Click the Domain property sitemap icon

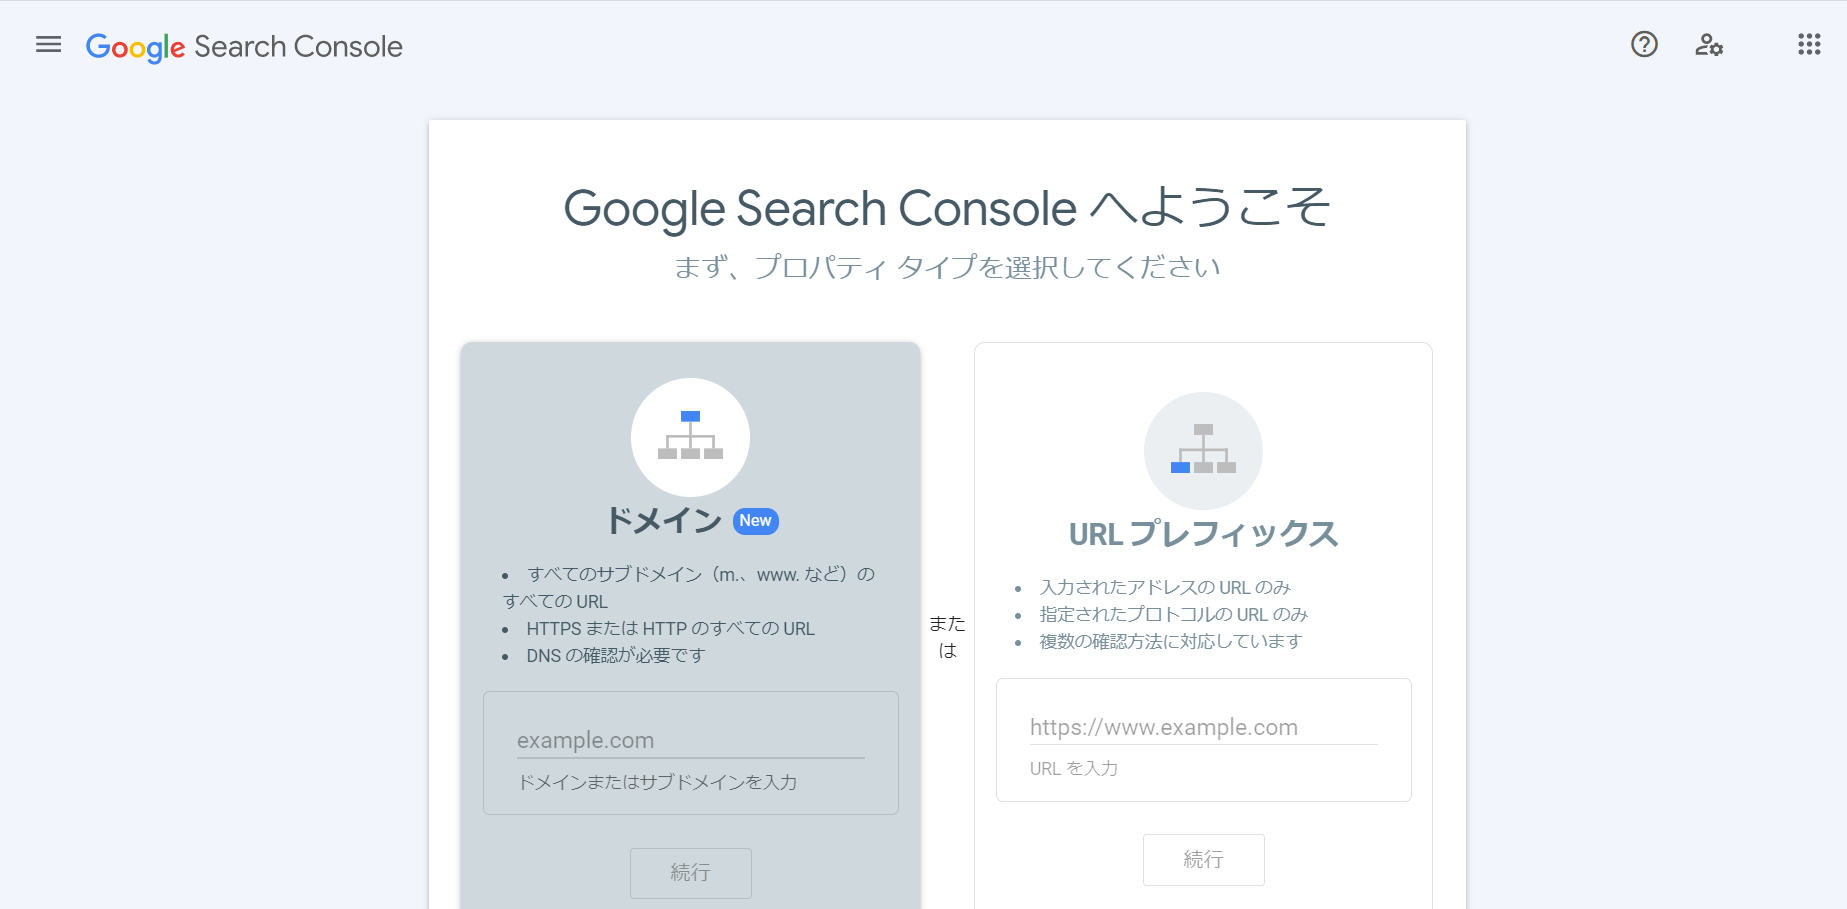pyautogui.click(x=690, y=437)
